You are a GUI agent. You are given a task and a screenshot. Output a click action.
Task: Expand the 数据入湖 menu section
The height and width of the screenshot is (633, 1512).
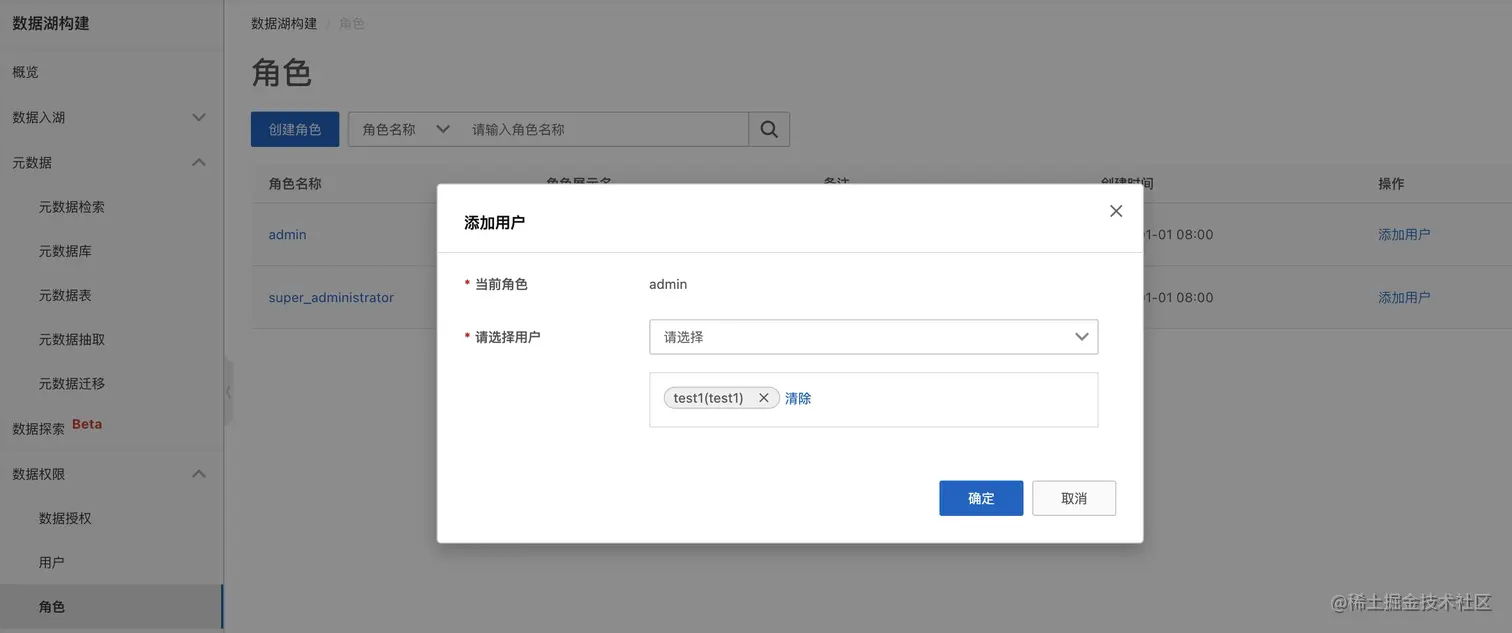pos(199,117)
